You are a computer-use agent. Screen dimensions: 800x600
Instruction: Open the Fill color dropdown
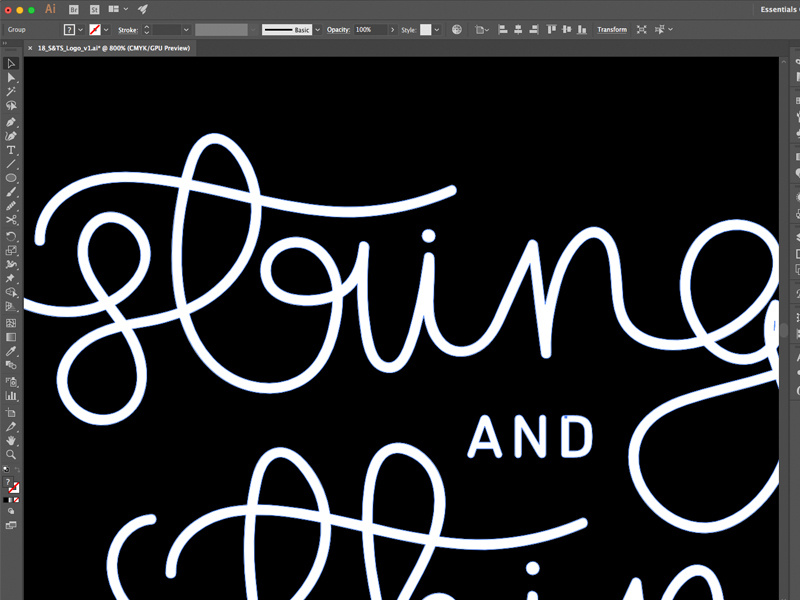pos(80,30)
